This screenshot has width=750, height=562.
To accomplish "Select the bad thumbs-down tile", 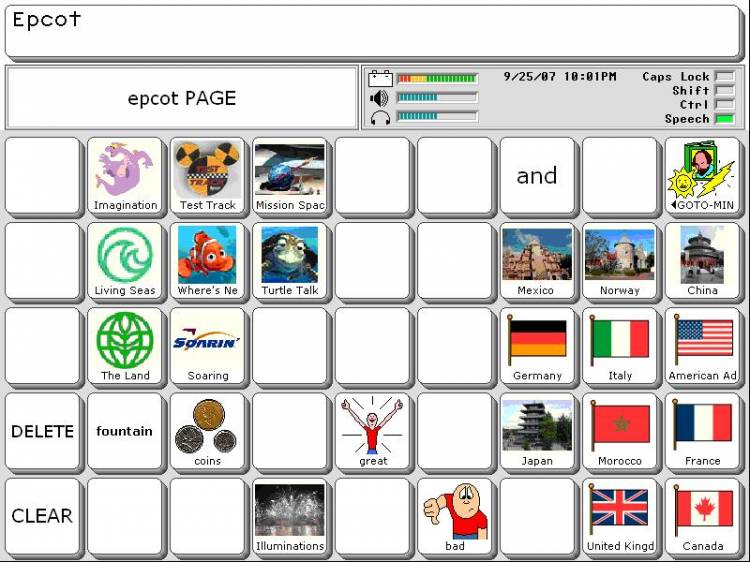I will coord(455,517).
